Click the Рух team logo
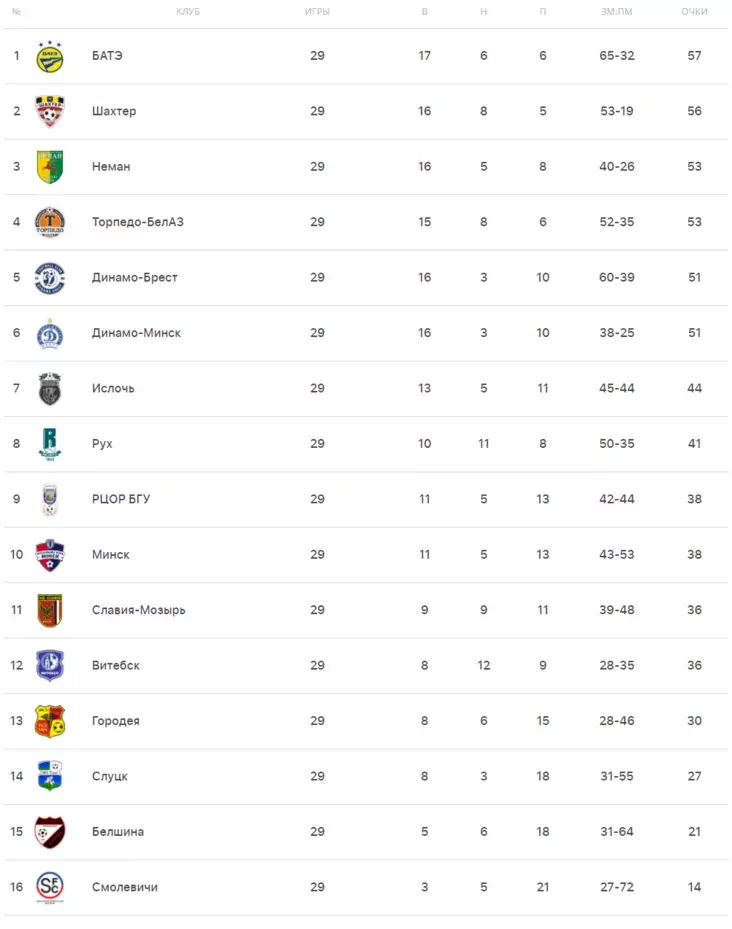The height and width of the screenshot is (929, 732). (50, 443)
